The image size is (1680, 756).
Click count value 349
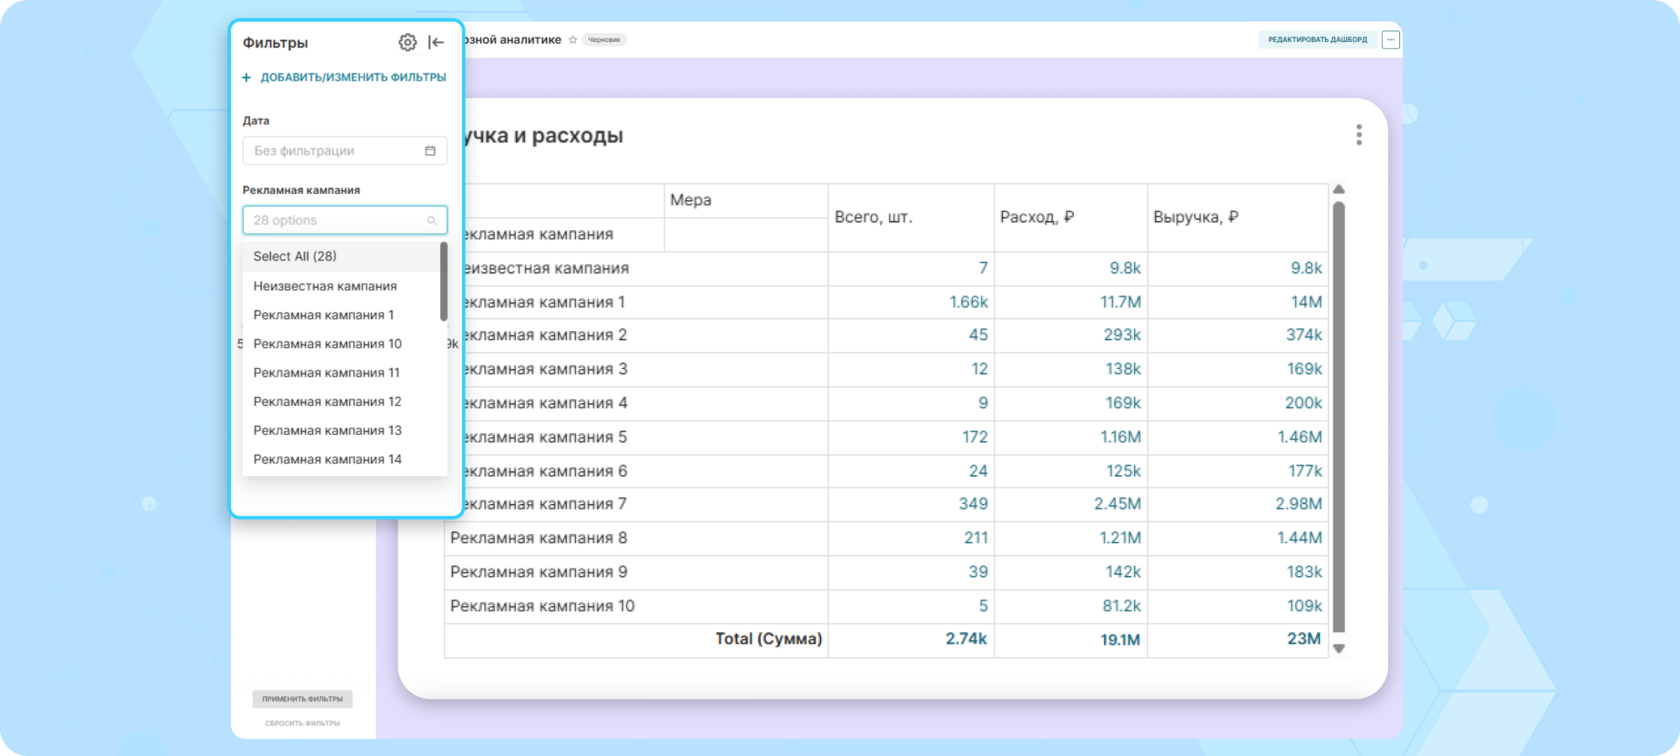click(973, 504)
